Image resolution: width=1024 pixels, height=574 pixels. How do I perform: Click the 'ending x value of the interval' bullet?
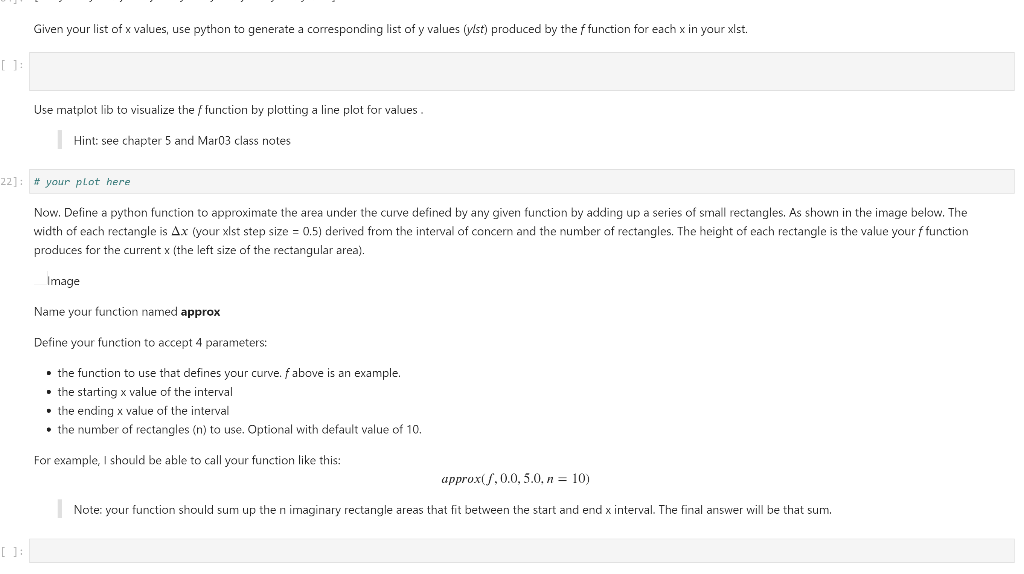pos(143,411)
